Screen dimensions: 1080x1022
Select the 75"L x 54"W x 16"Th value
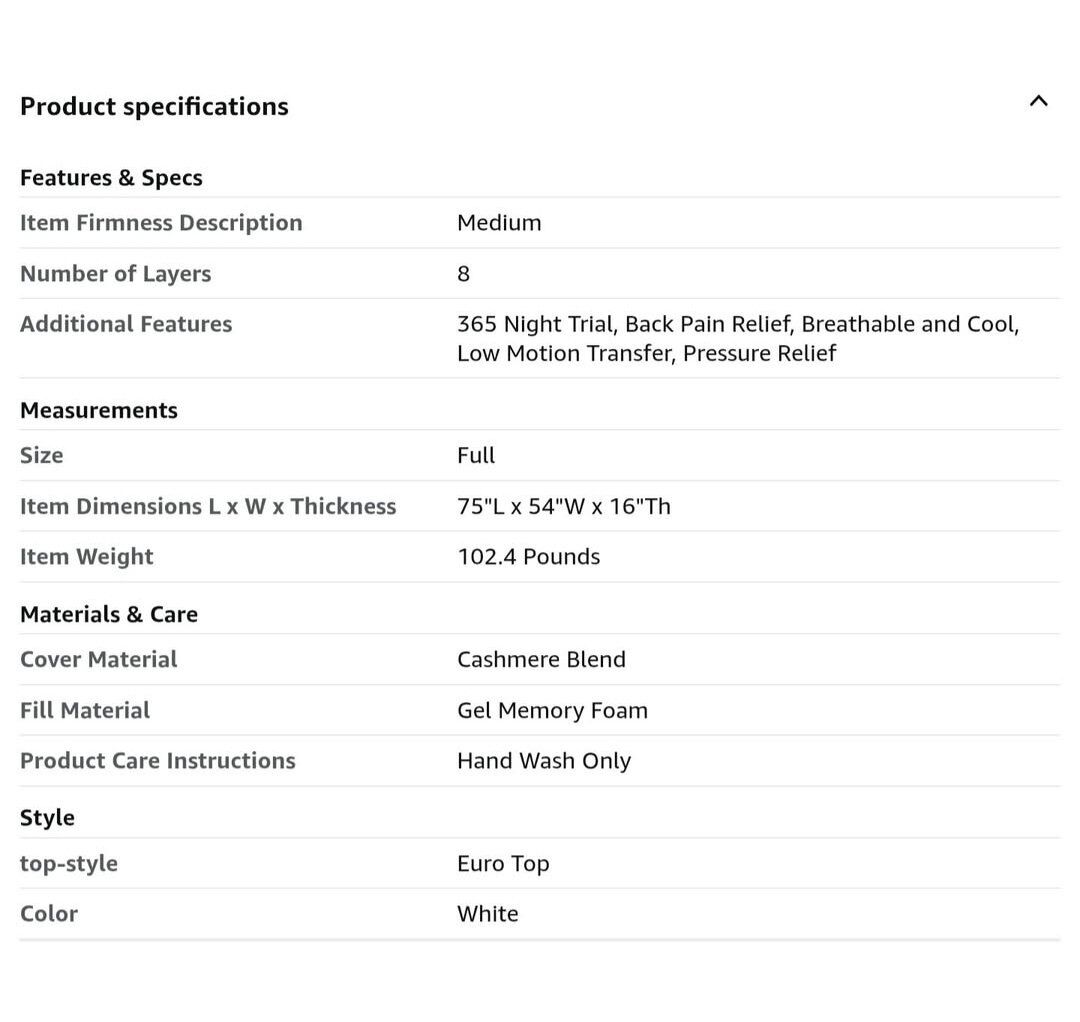(x=564, y=507)
